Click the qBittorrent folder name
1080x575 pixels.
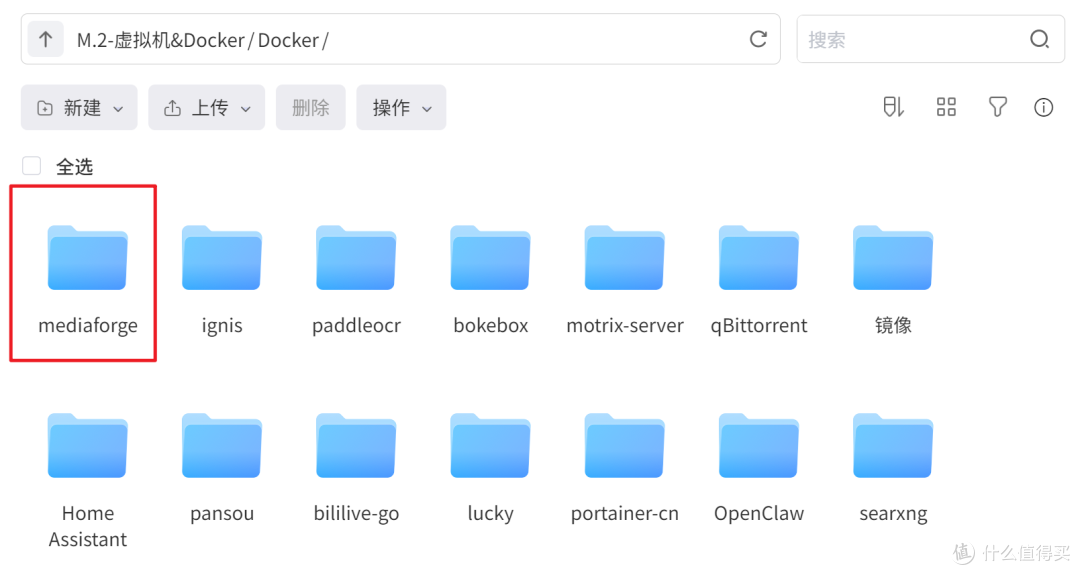759,325
